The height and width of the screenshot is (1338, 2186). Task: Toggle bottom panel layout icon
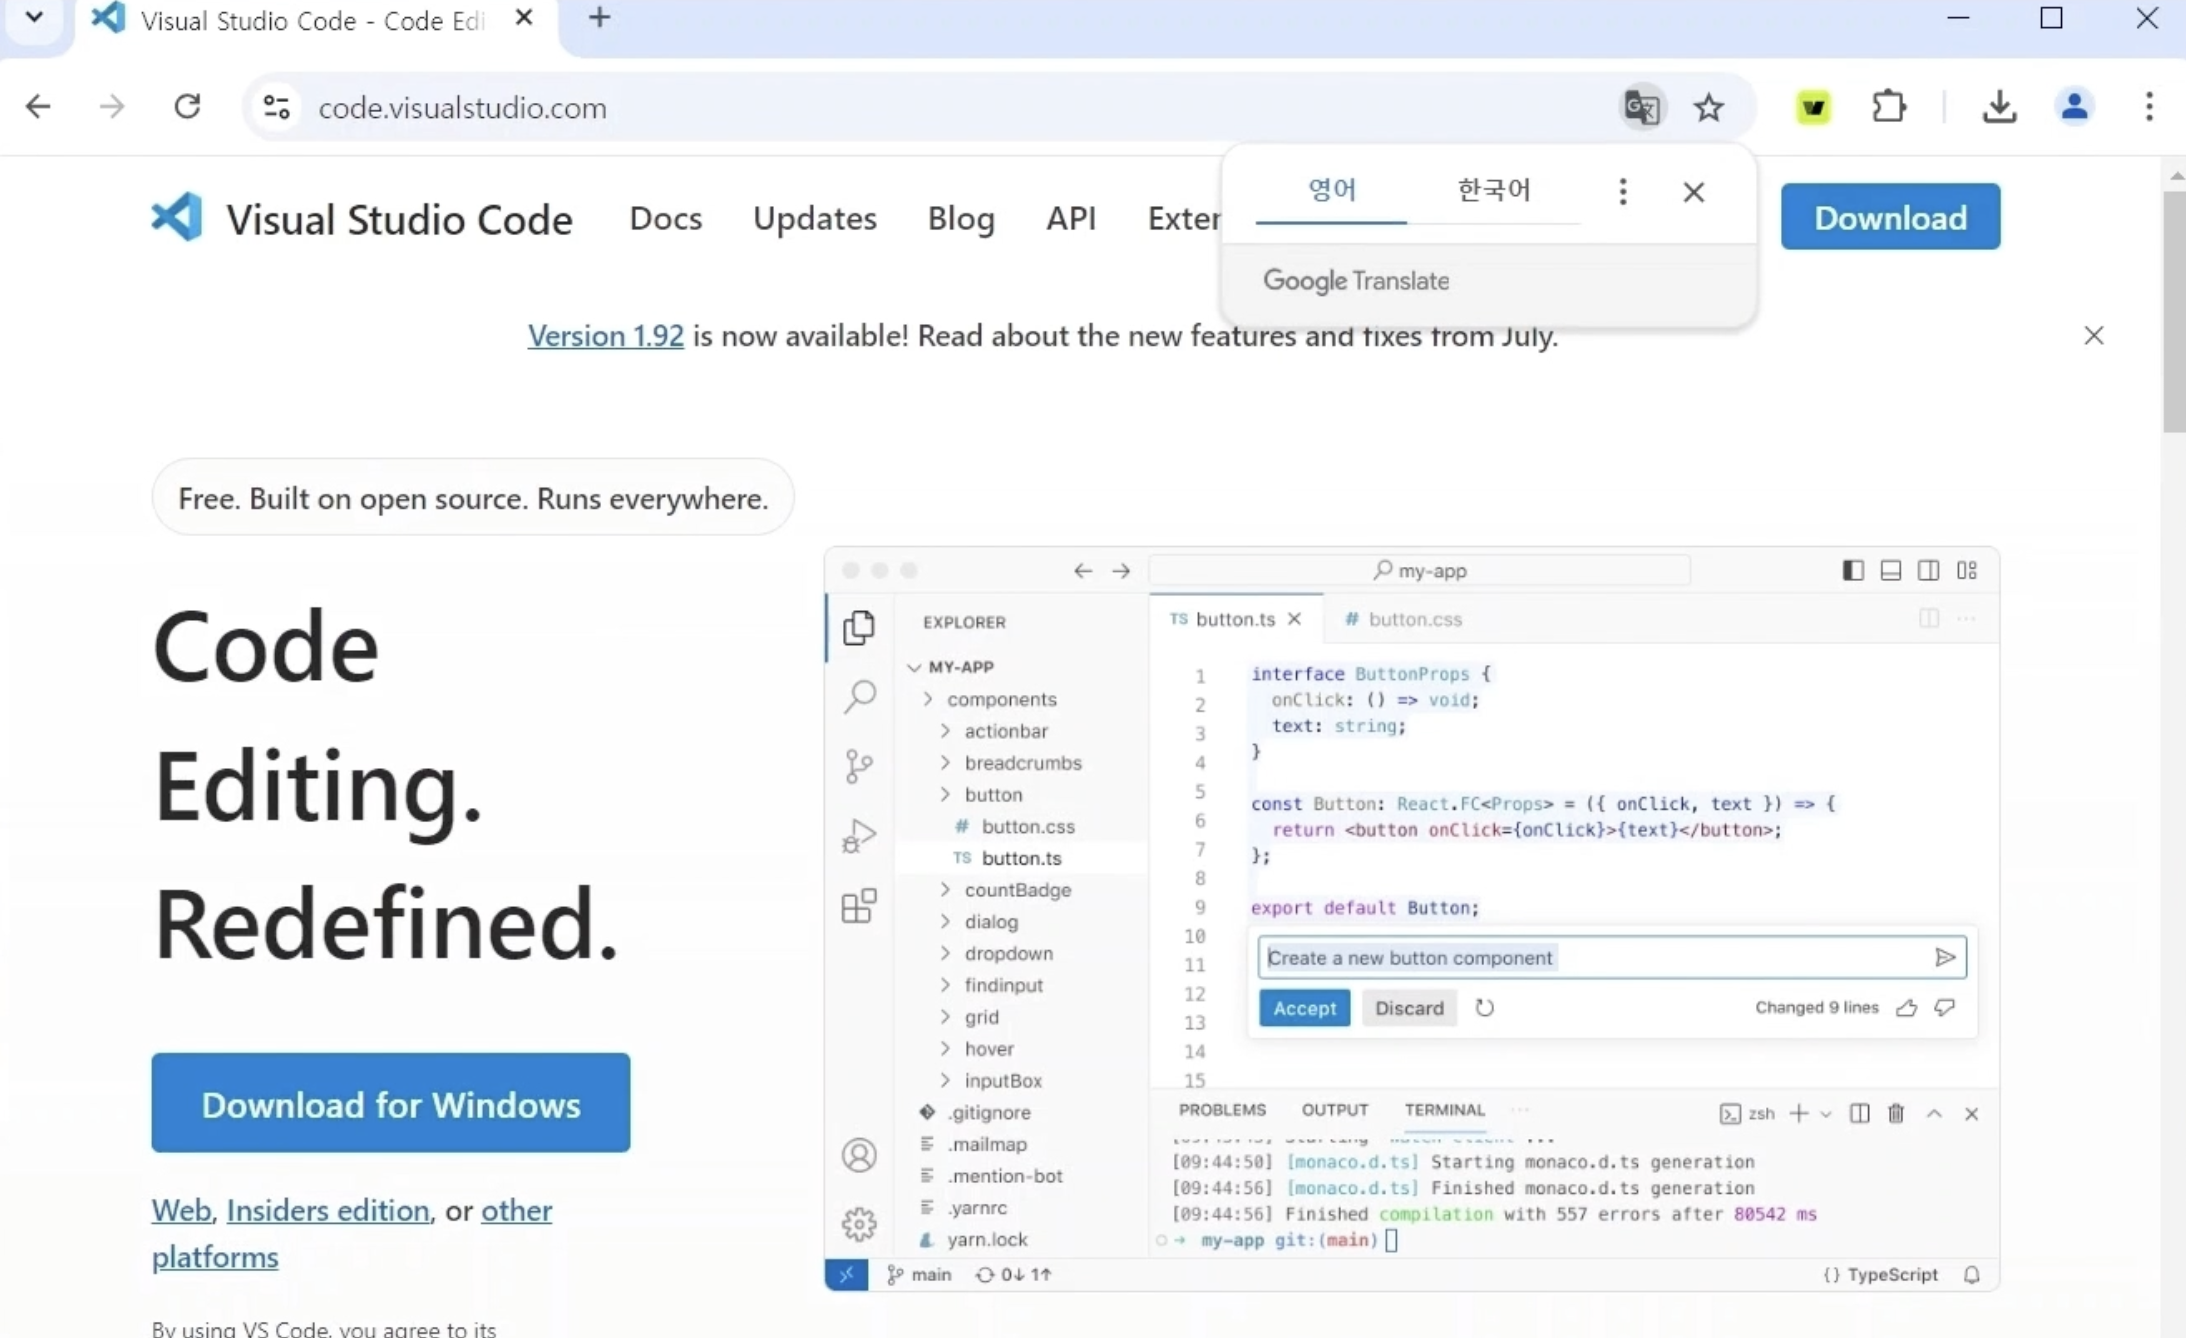[1891, 570]
